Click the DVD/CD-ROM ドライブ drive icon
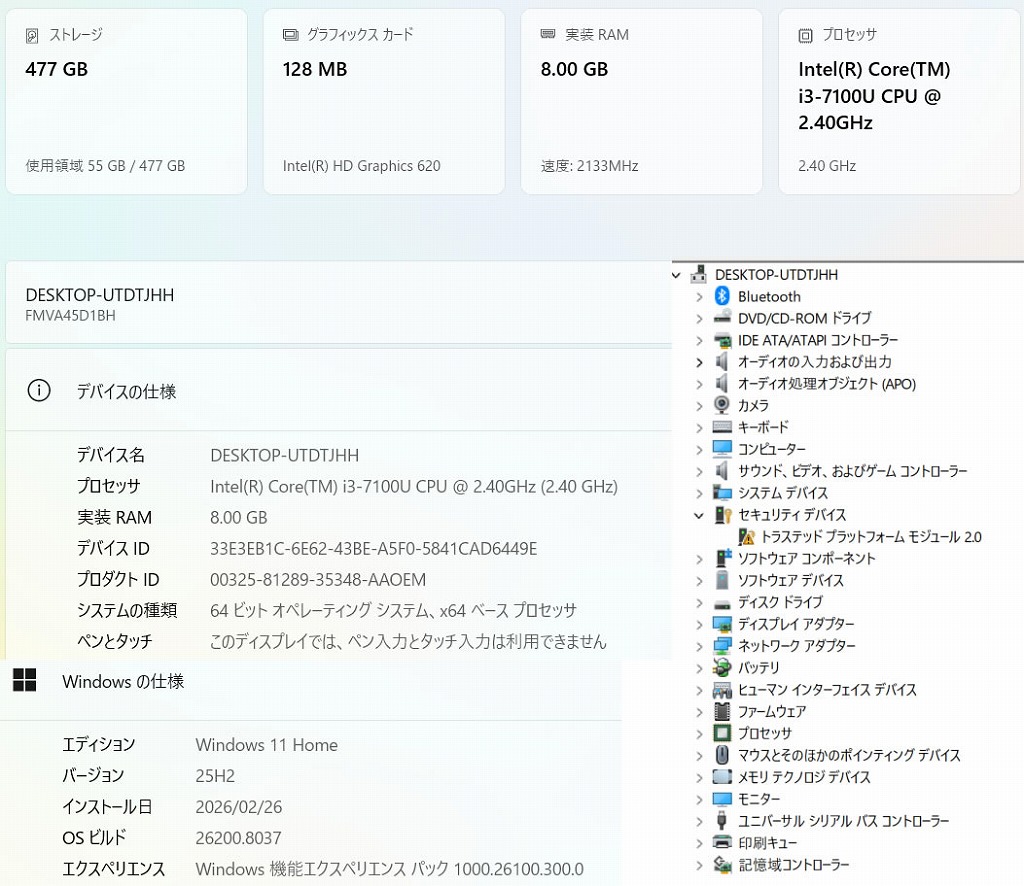The height and width of the screenshot is (886, 1024). (722, 318)
